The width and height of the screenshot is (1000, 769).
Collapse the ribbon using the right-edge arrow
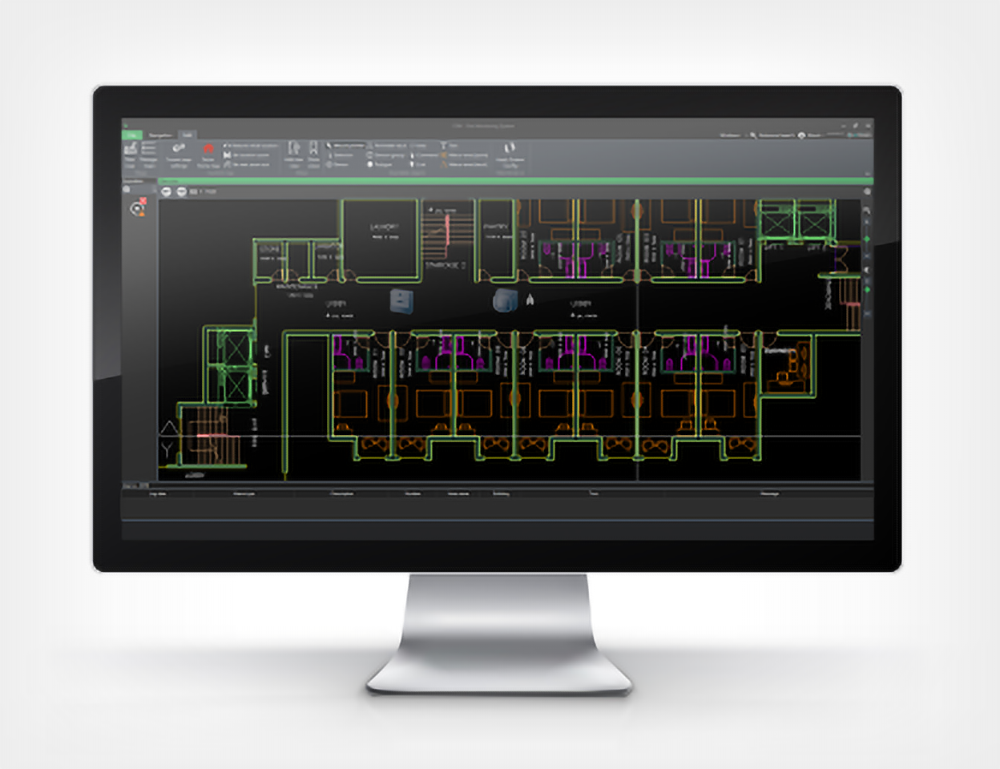click(x=867, y=173)
